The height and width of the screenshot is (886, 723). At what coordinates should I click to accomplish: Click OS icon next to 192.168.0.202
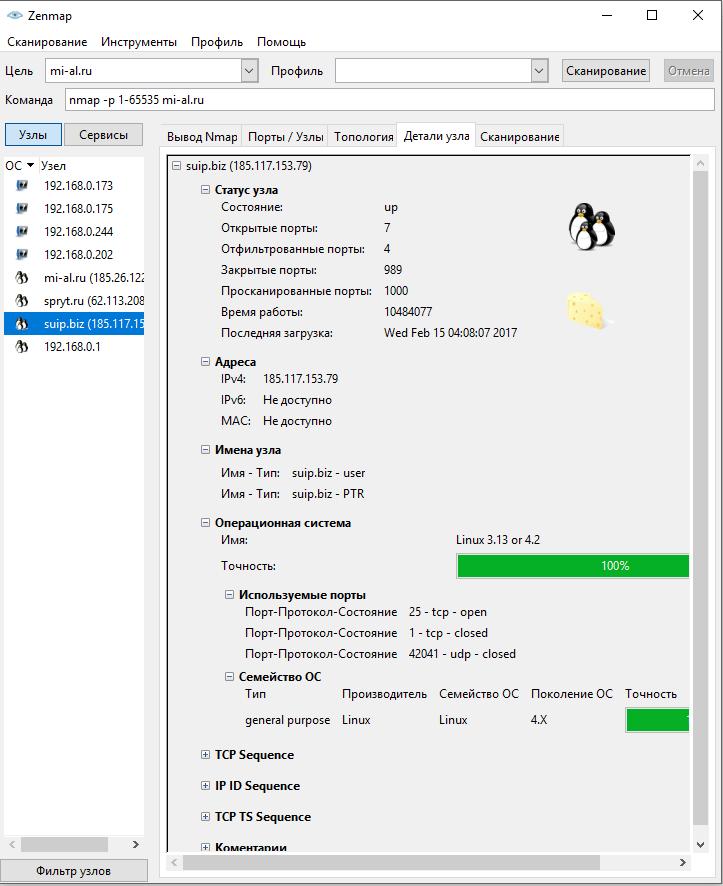pos(21,255)
